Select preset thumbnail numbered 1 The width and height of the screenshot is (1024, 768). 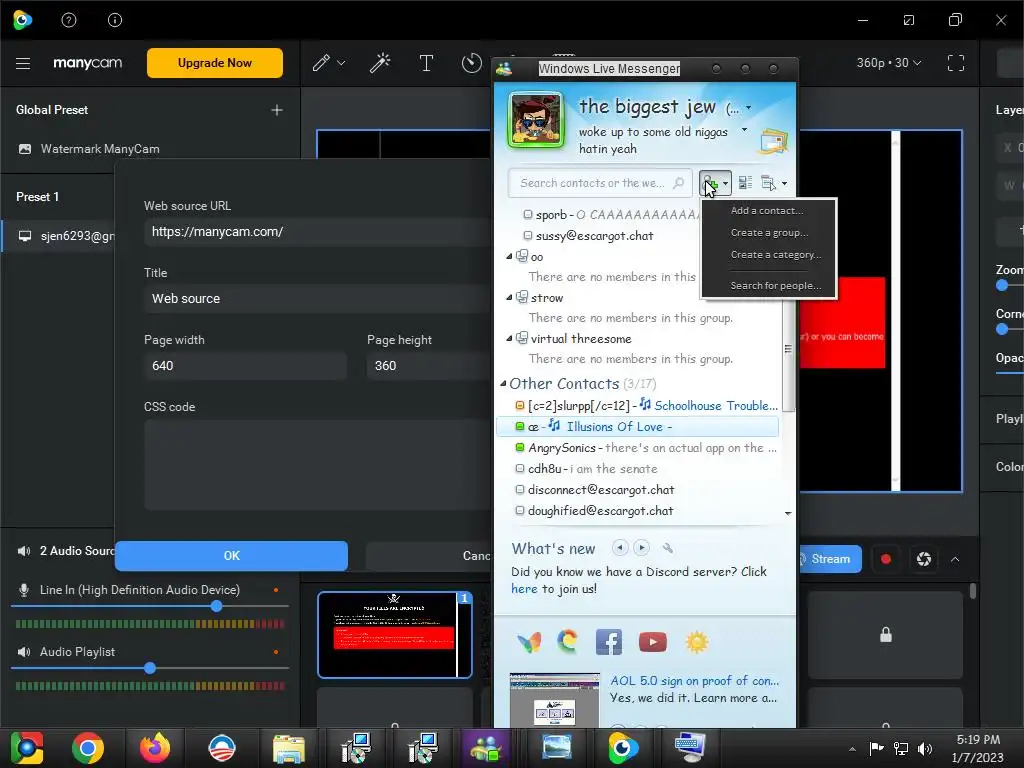point(394,635)
